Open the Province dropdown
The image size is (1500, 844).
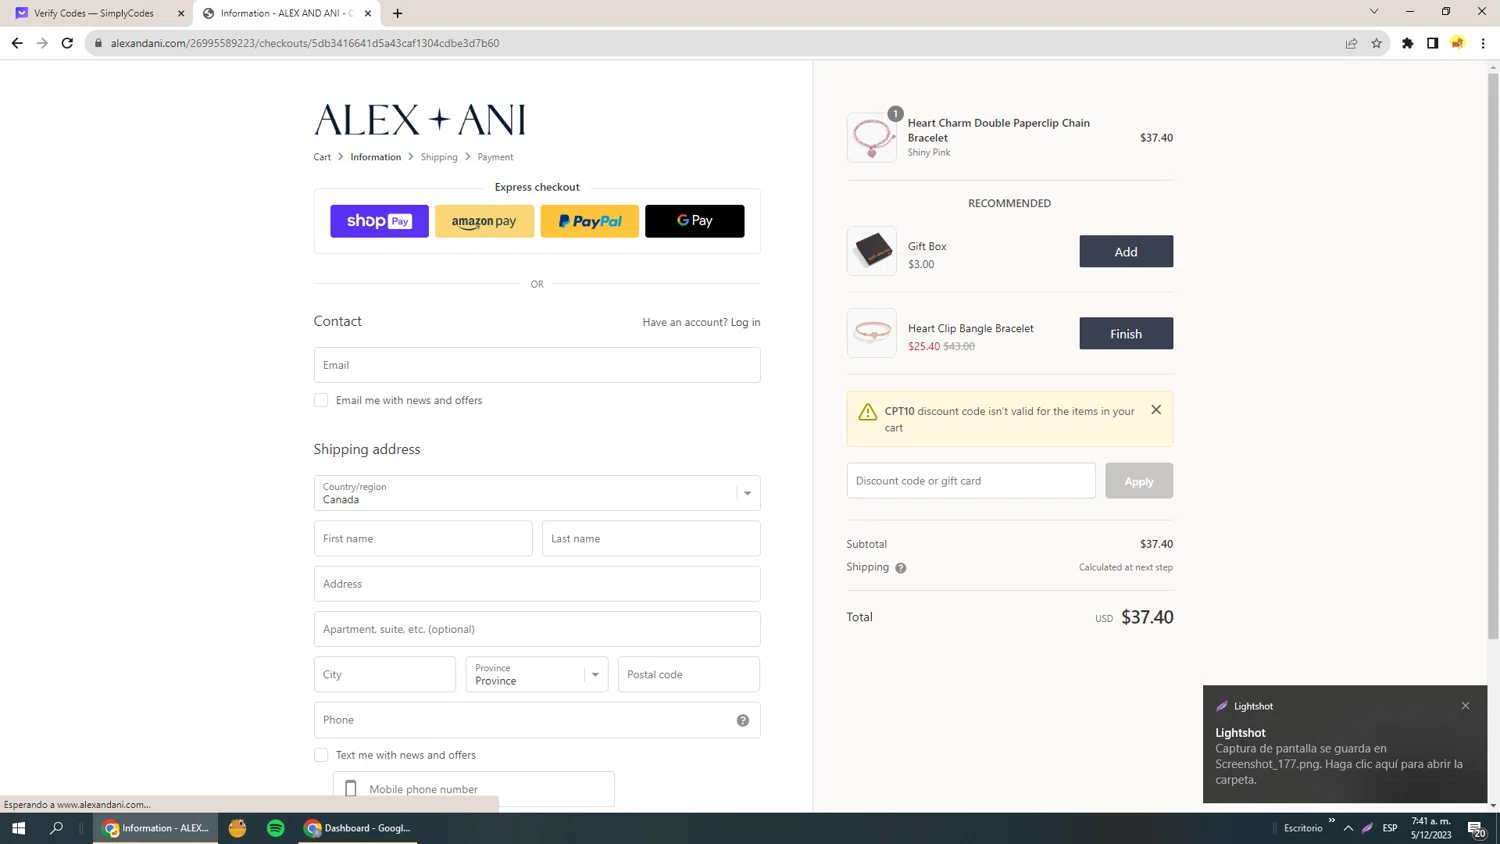click(537, 674)
